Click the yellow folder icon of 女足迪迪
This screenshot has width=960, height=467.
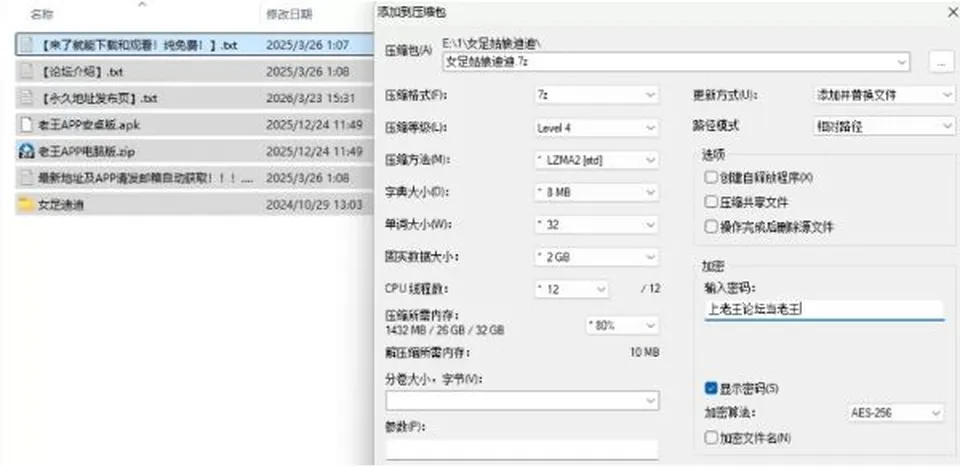(26, 204)
